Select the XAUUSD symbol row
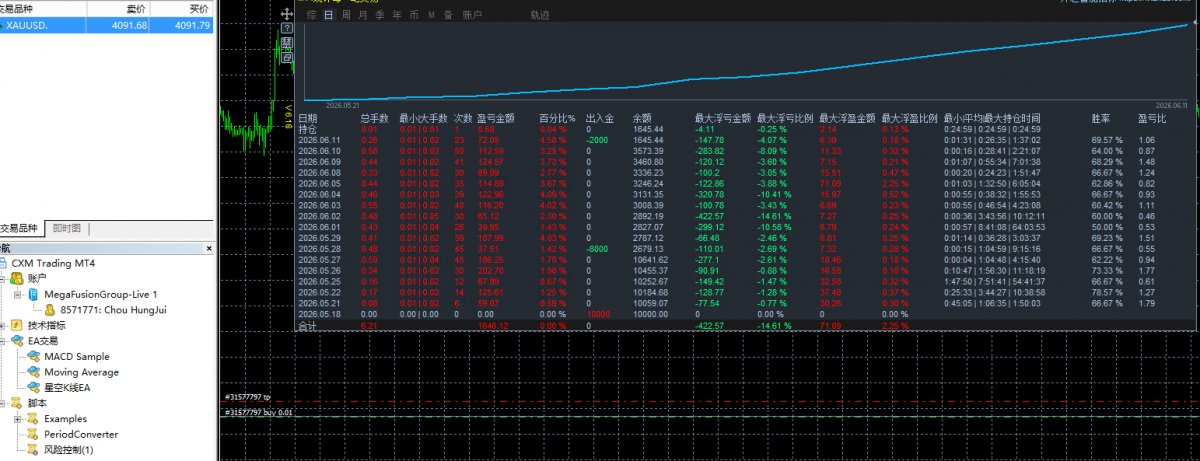This screenshot has width=1200, height=461. [108, 25]
